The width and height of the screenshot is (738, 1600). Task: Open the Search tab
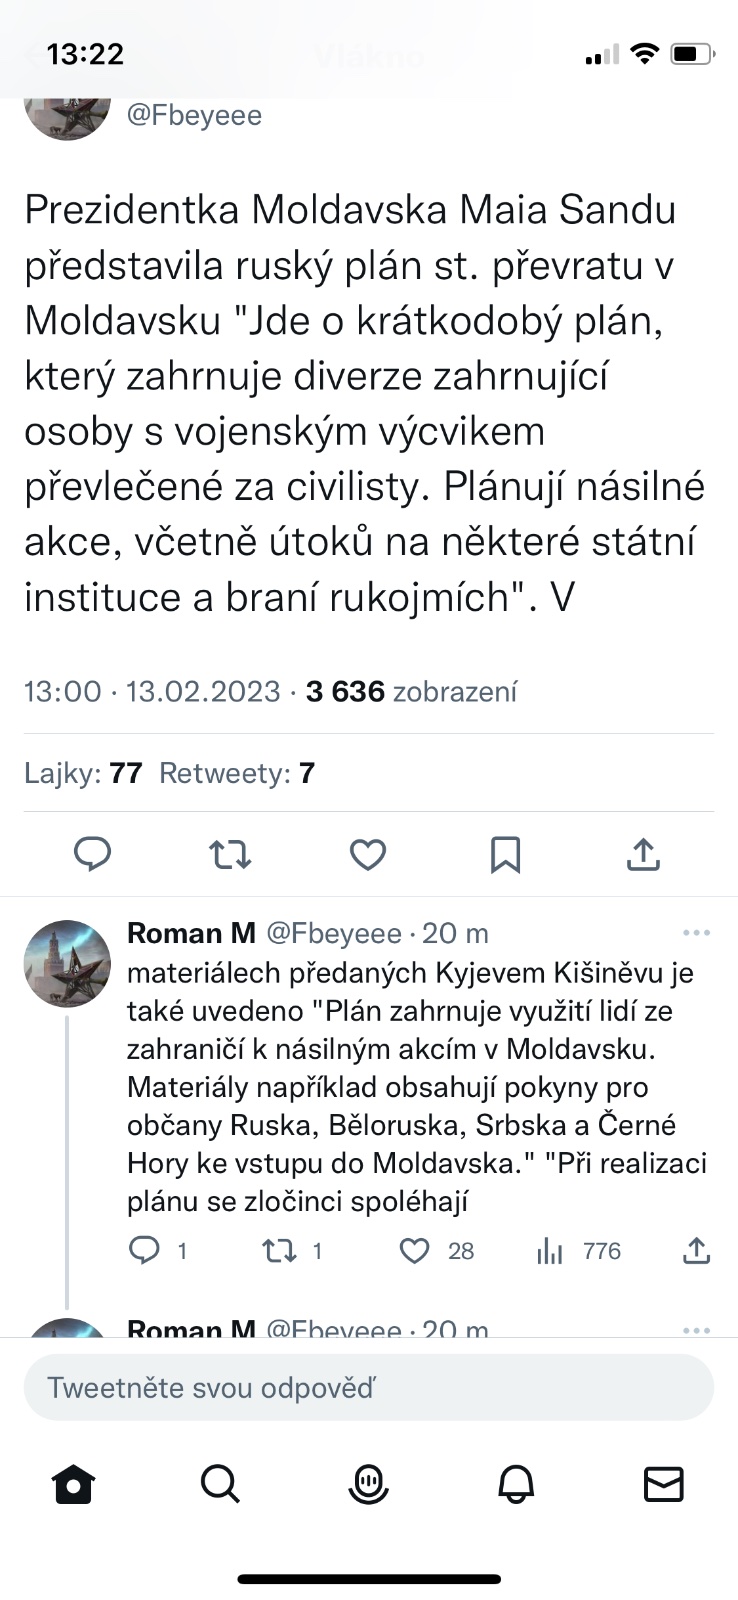(220, 1484)
